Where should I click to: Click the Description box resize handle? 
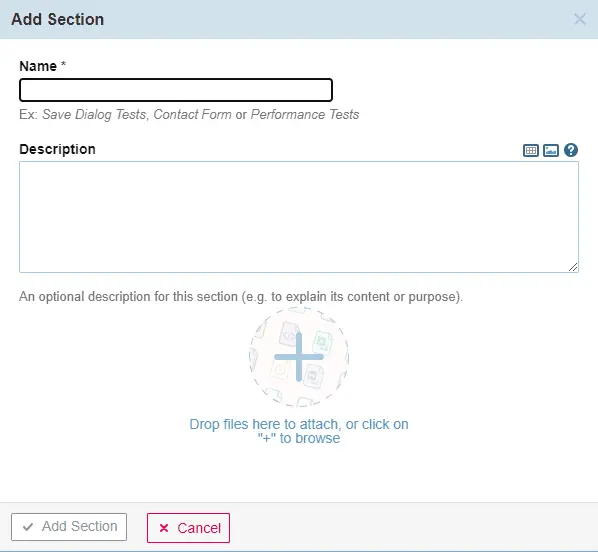(573, 267)
